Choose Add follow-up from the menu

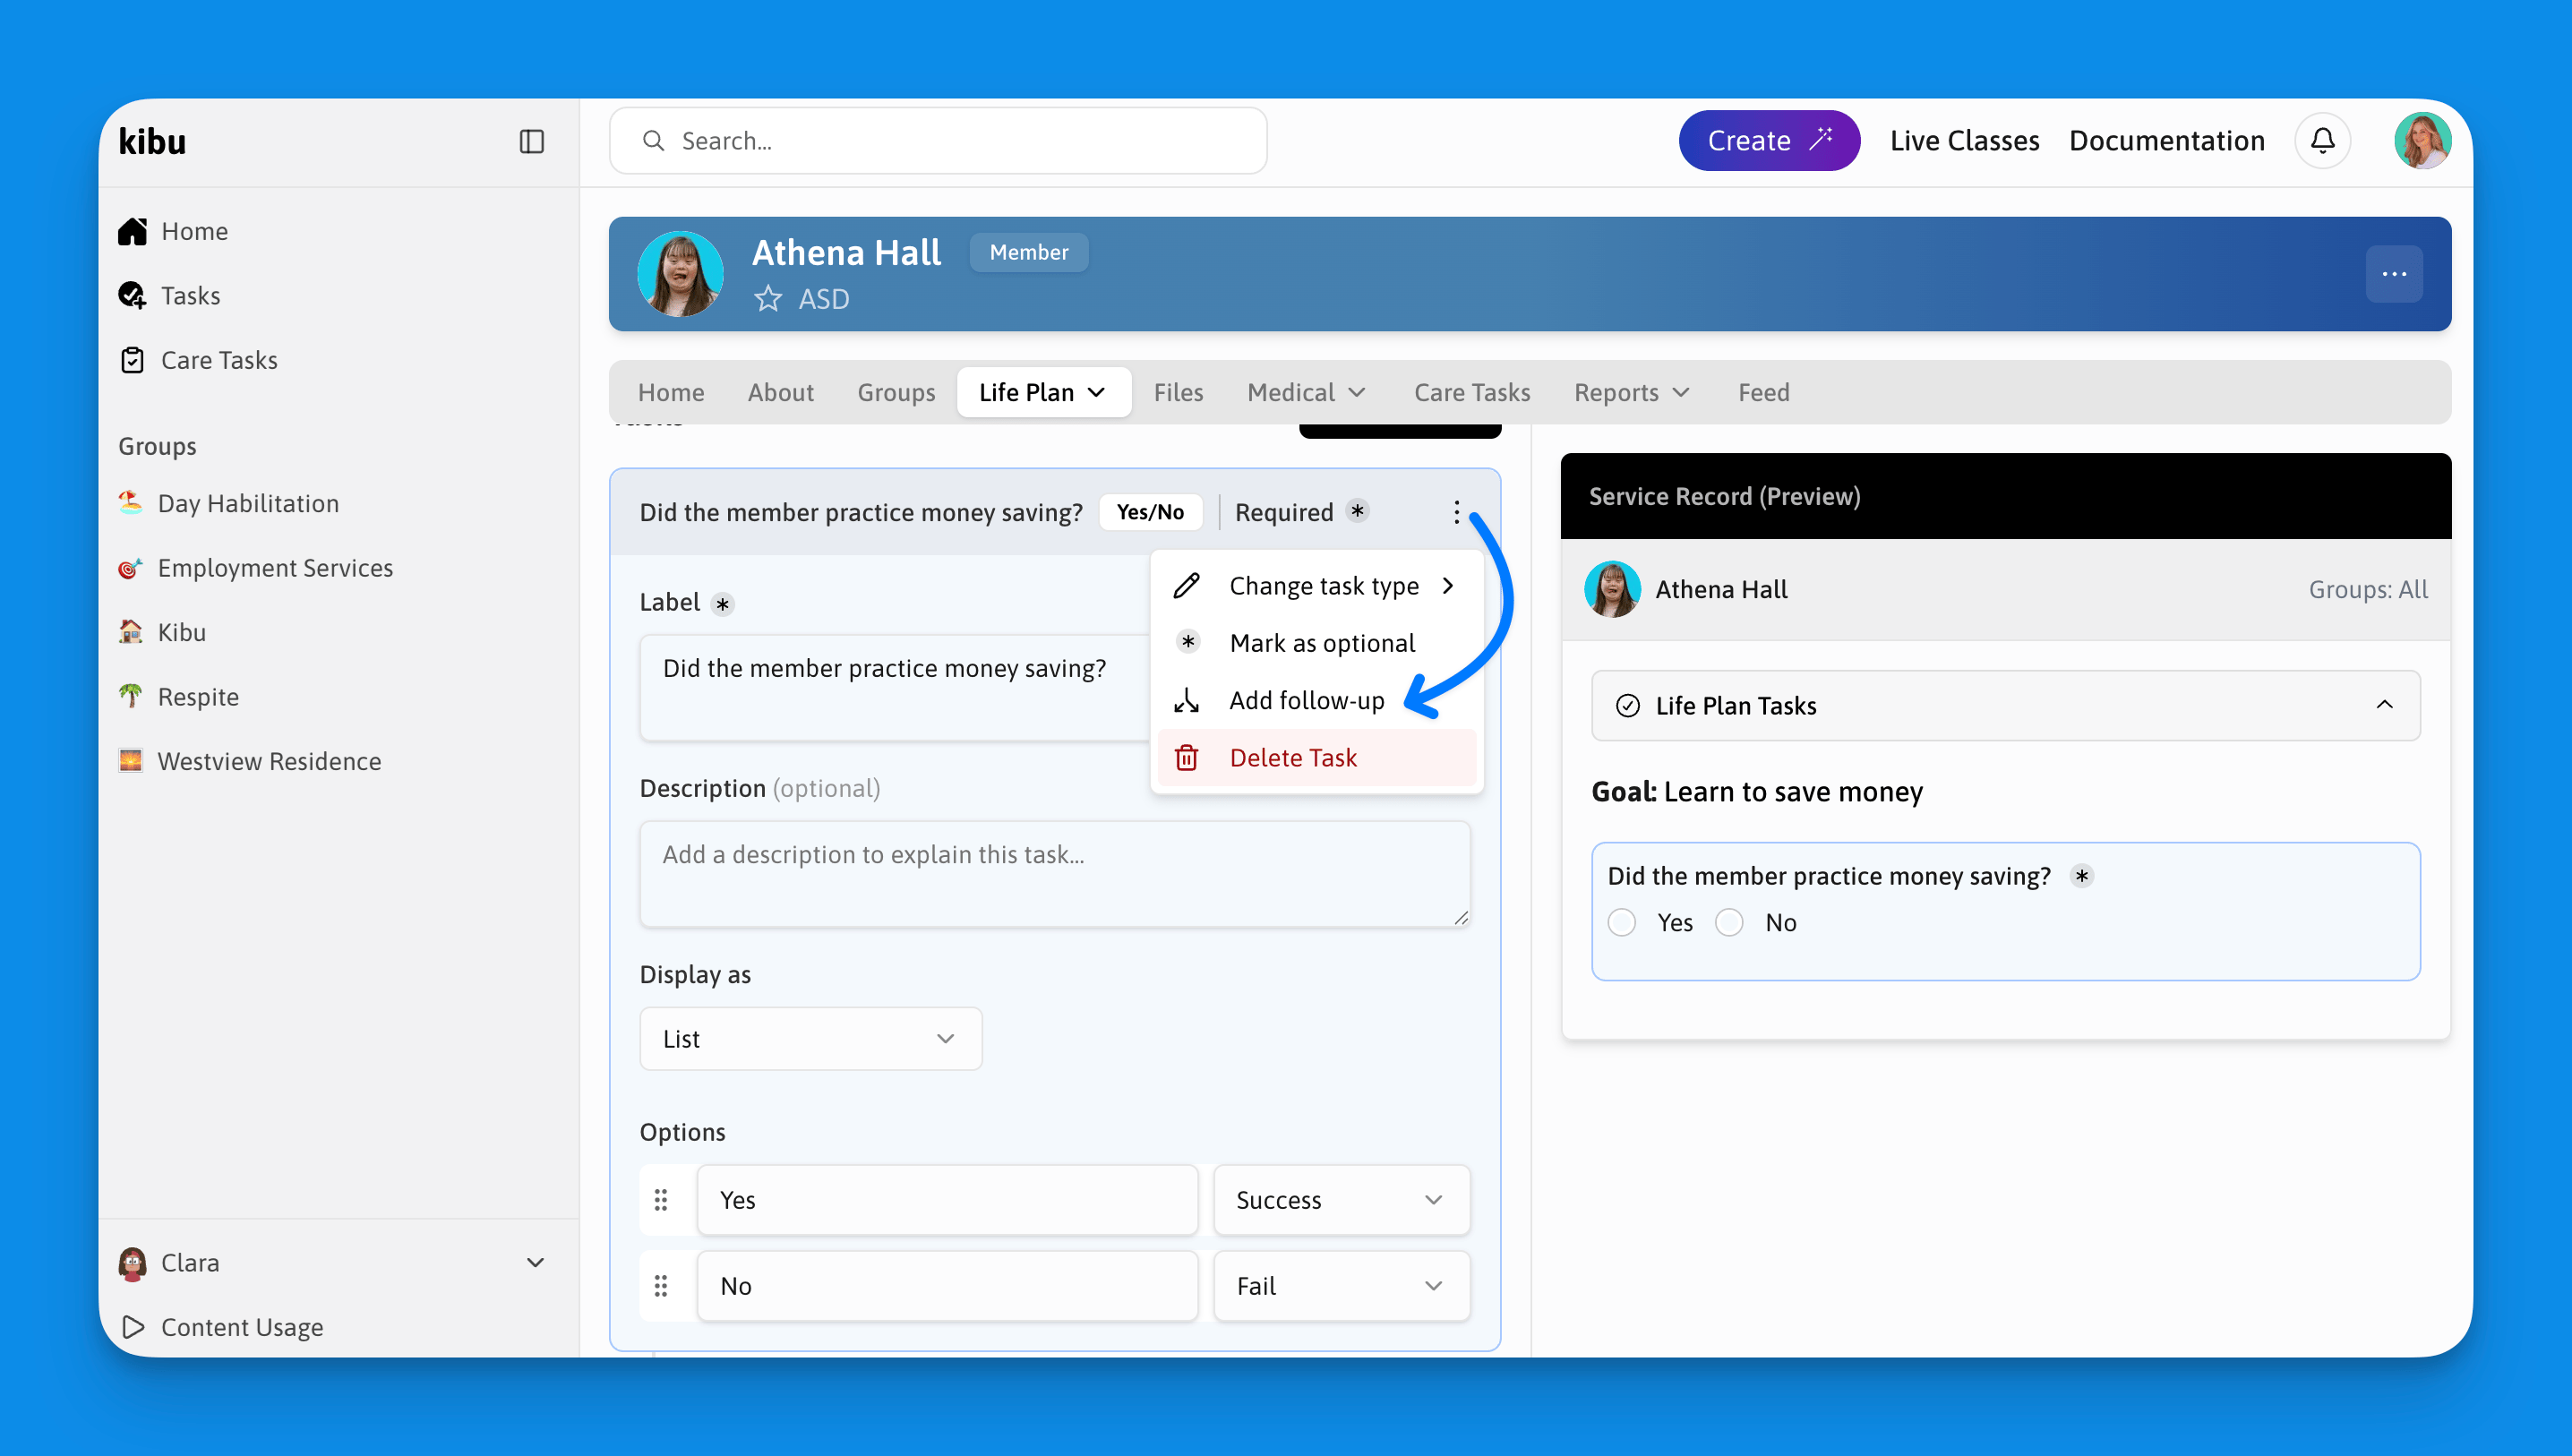(x=1316, y=700)
